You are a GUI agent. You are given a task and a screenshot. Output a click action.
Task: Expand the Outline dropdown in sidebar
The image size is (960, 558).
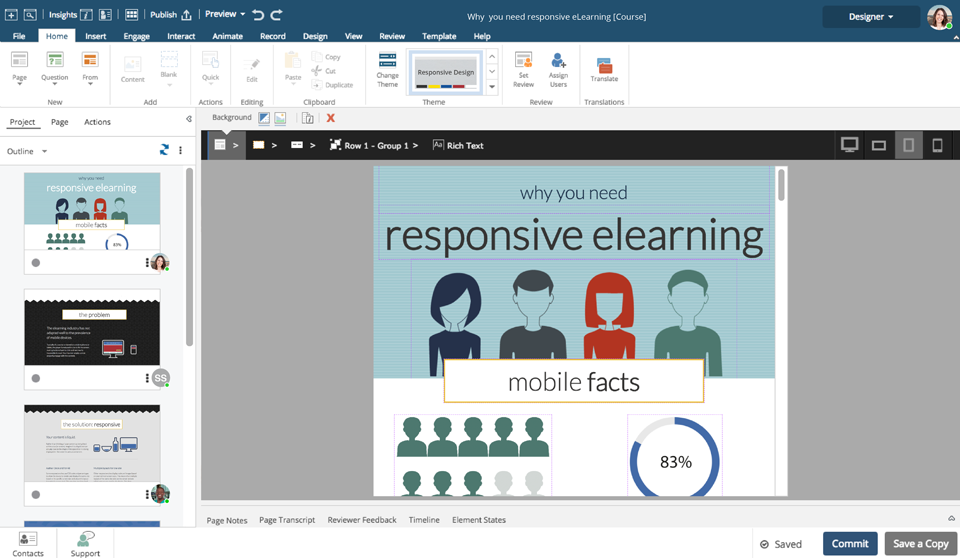point(27,151)
